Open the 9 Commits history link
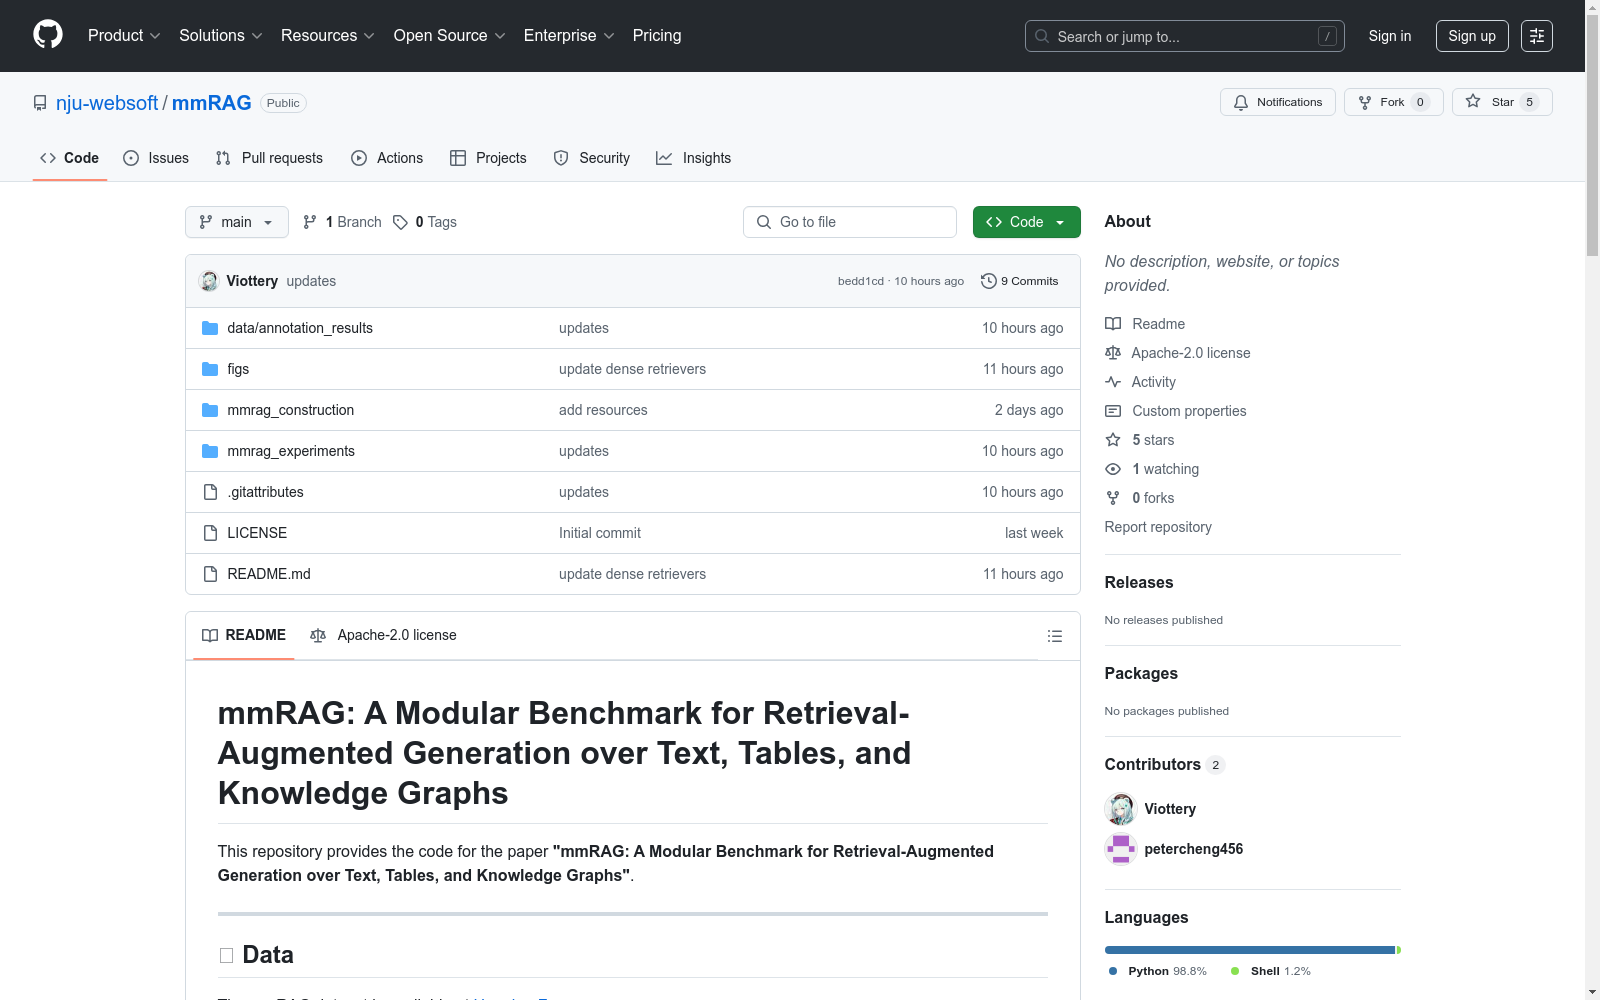Screen dimensions: 1600x1000 pos(1020,281)
